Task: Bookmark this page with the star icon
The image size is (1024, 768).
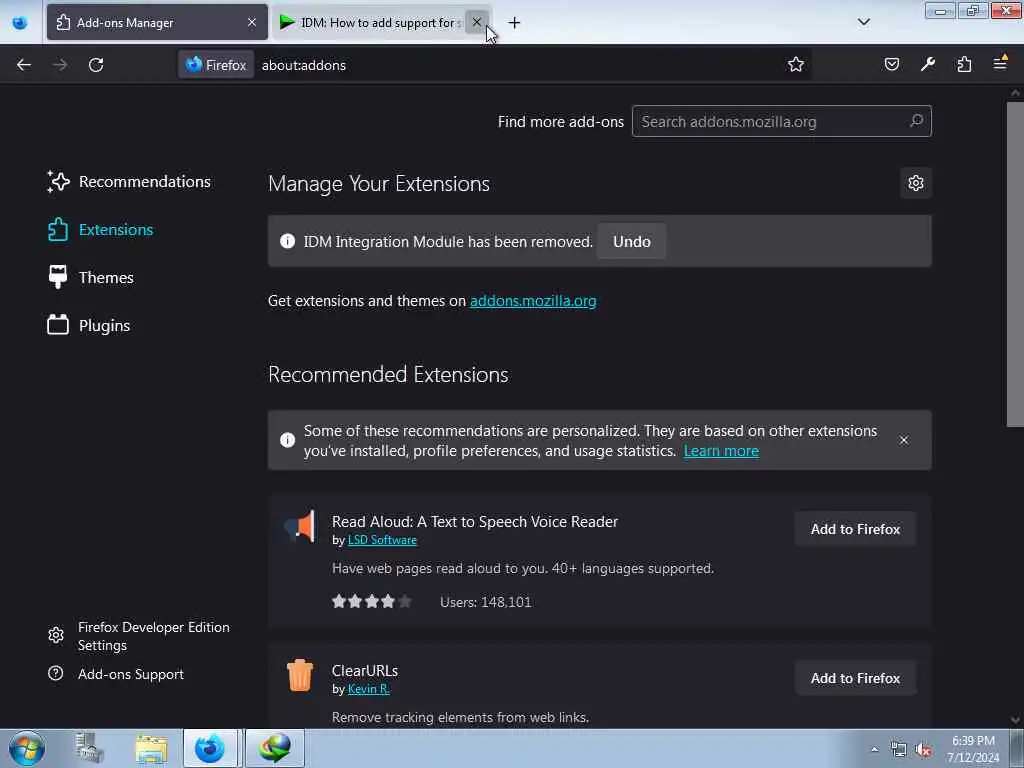Action: 795,65
